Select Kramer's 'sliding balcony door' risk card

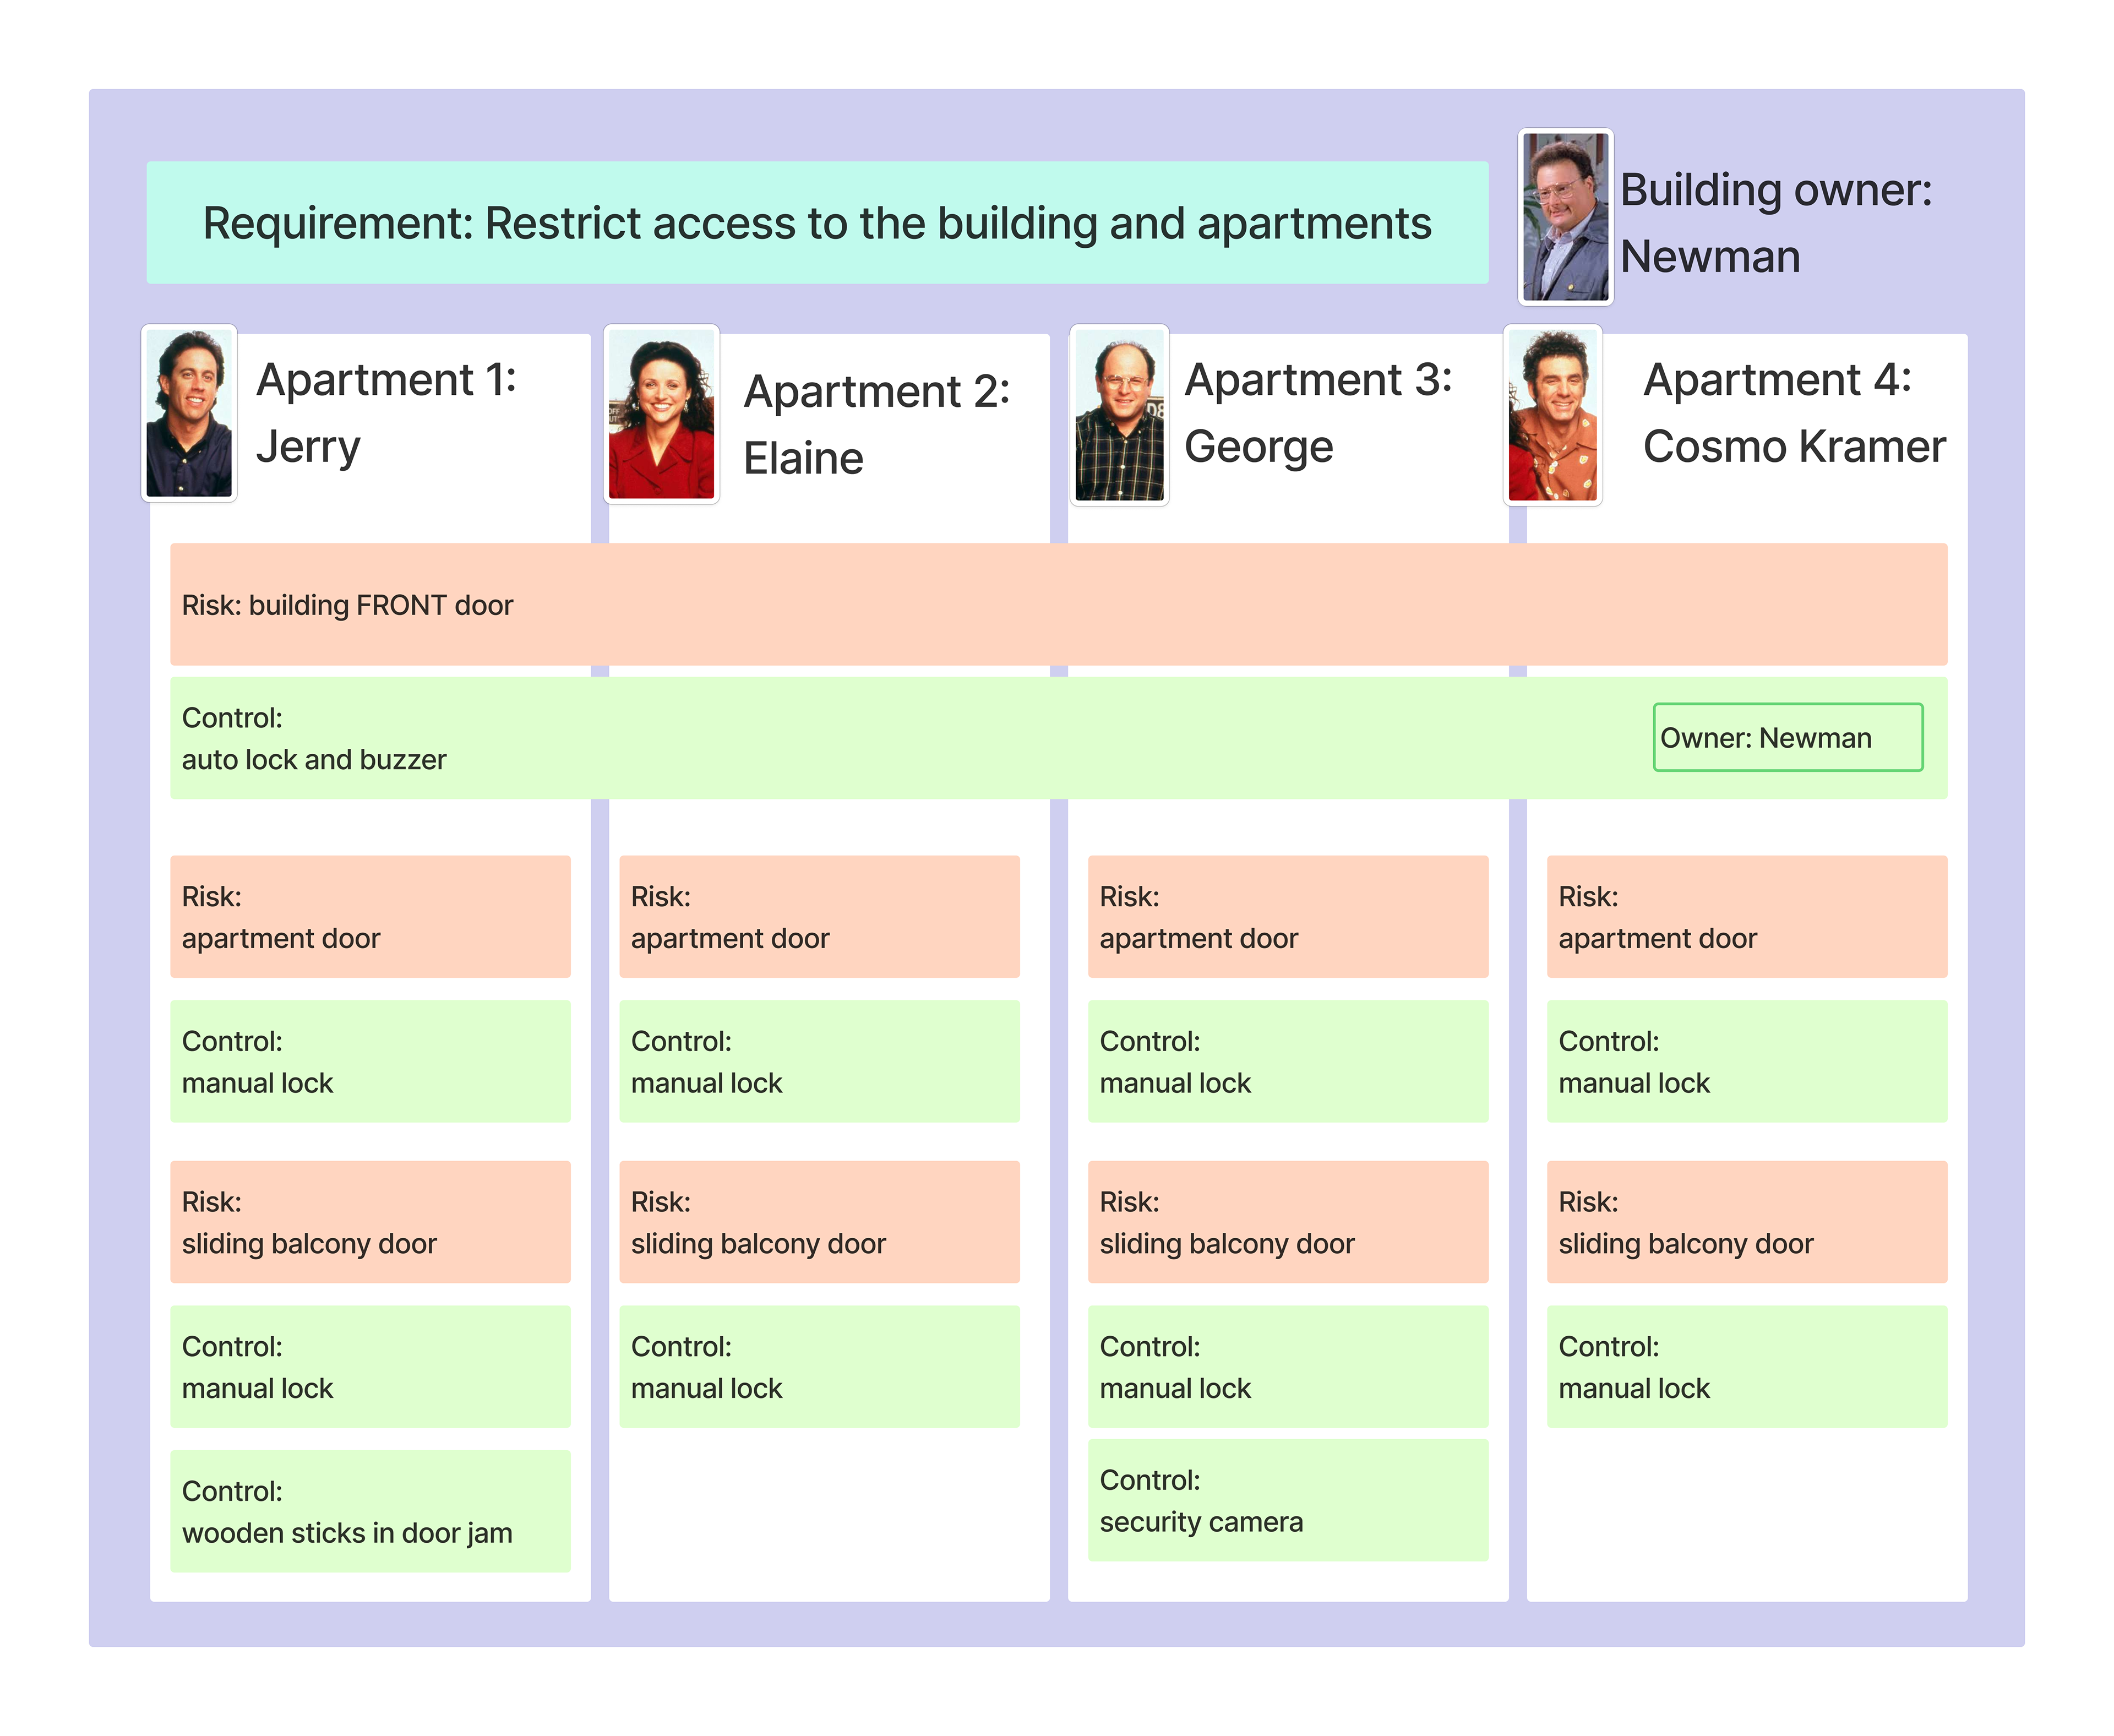point(1747,1221)
